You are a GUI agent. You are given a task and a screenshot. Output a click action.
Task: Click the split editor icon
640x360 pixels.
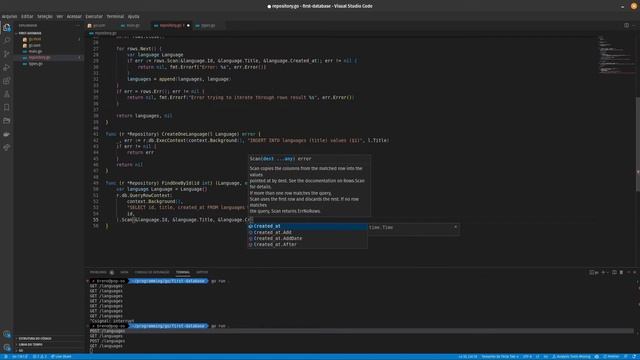point(626,25)
